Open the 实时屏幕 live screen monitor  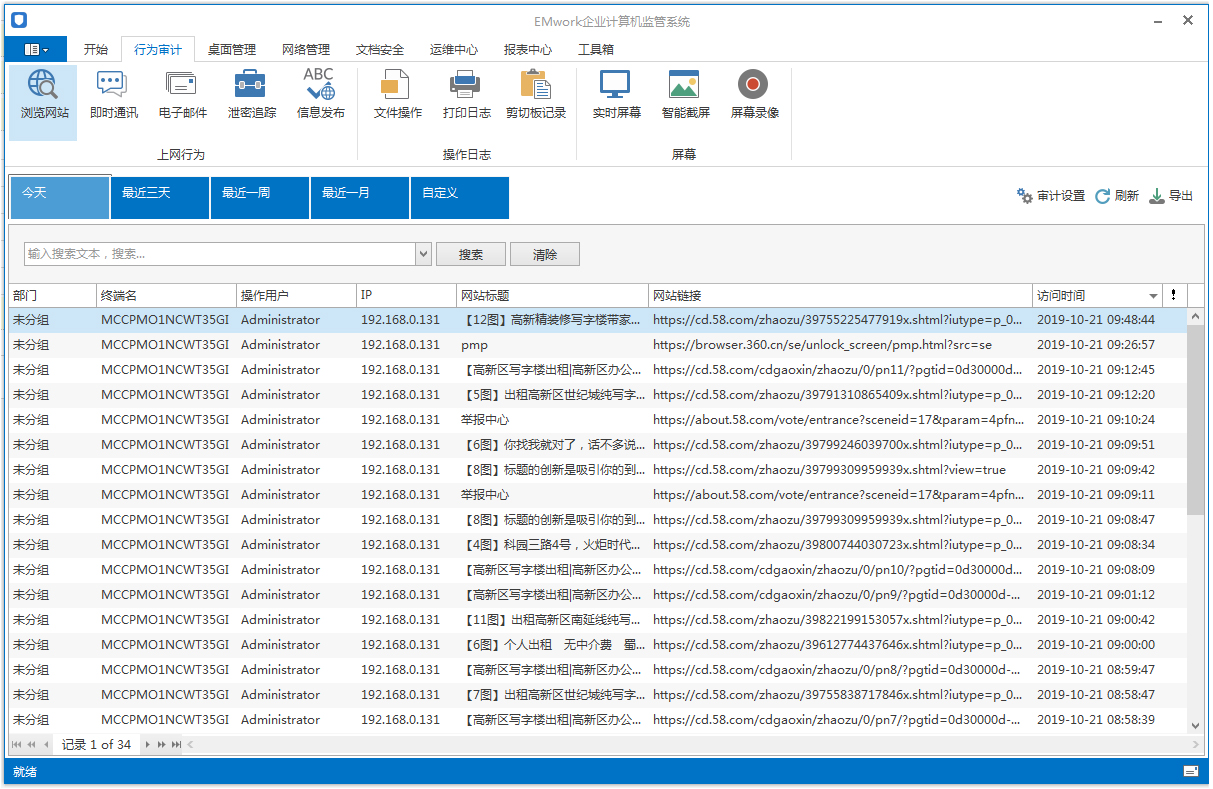point(616,95)
